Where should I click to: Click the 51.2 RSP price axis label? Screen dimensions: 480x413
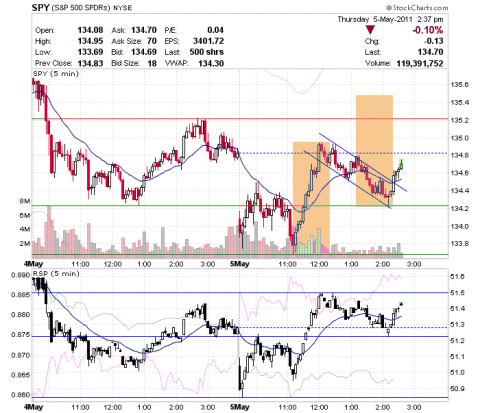[458, 341]
